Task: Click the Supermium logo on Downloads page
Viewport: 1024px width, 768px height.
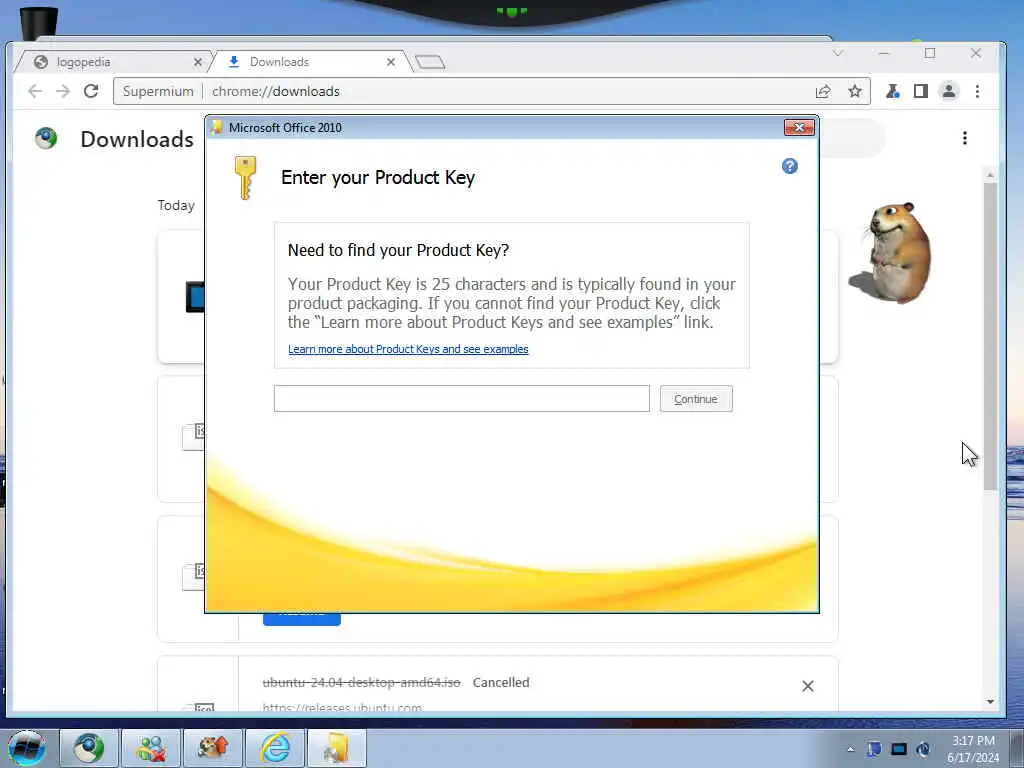Action: (46, 138)
